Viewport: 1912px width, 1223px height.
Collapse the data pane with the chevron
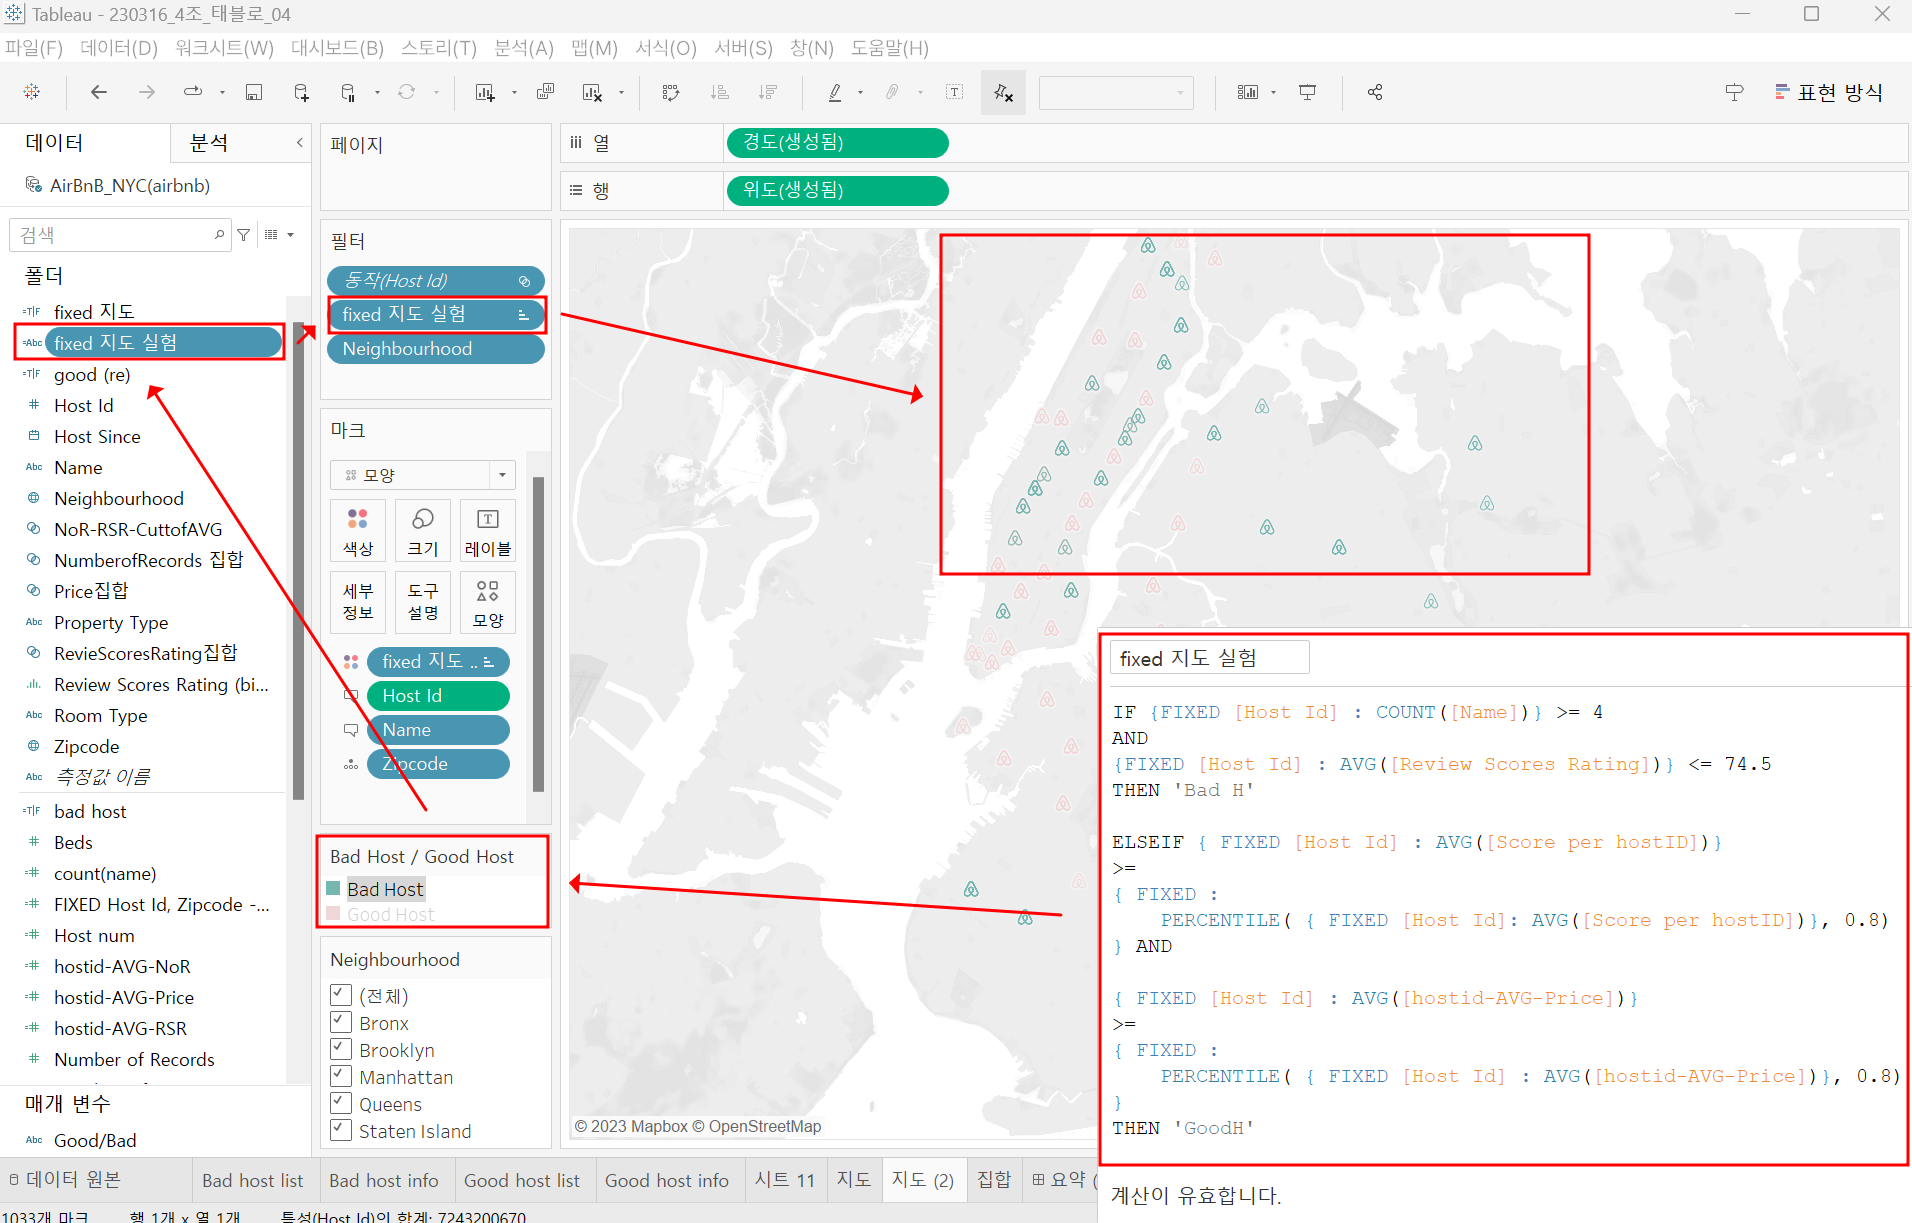pyautogui.click(x=299, y=143)
